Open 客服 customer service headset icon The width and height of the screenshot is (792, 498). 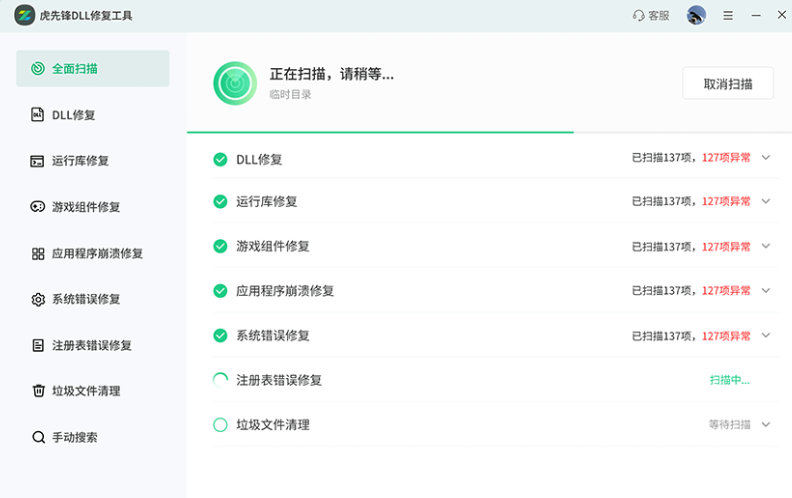tap(638, 16)
